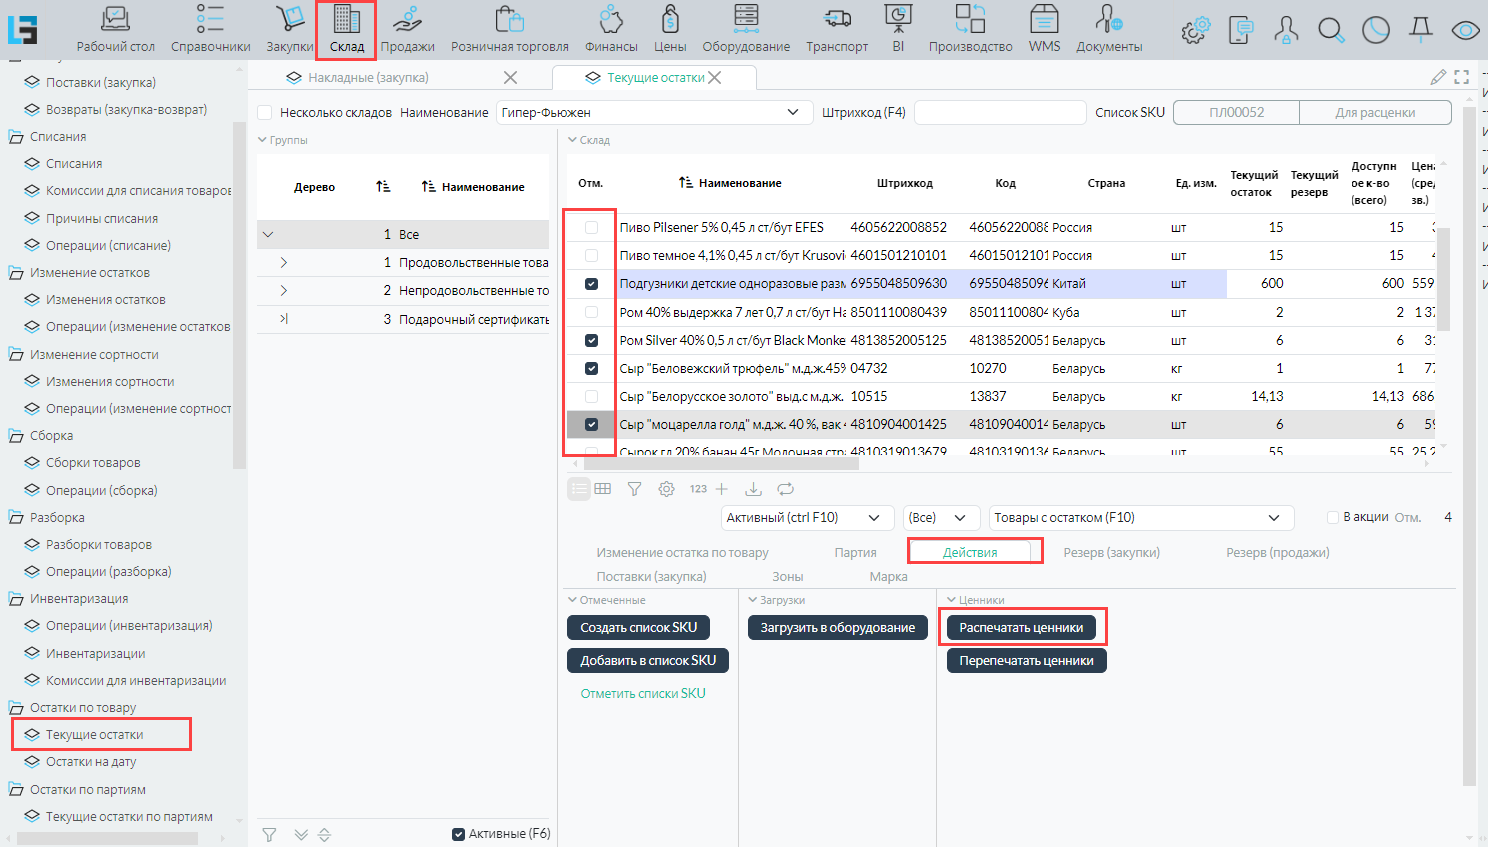Open the search magnifier icon in header
Viewport: 1488px width, 847px height.
click(x=1331, y=30)
